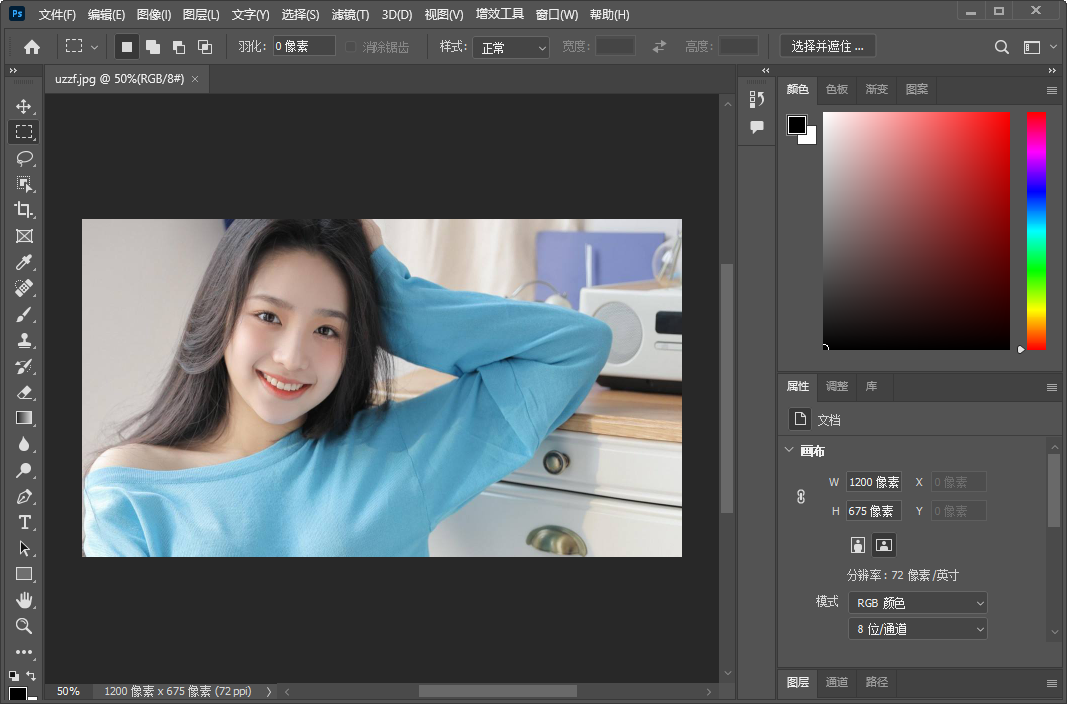
Task: Open the 文件(F) menu
Action: click(x=57, y=14)
